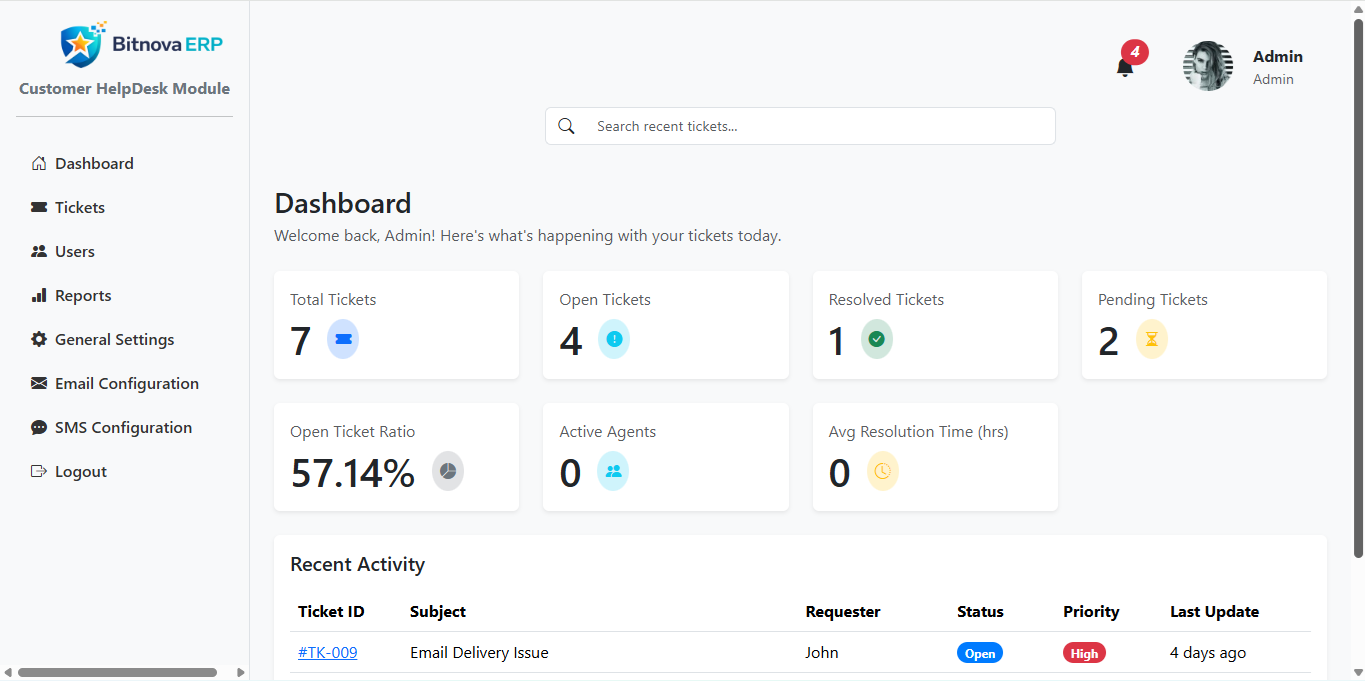1365x681 pixels.
Task: Open Reports from the sidebar
Action: [x=82, y=296]
